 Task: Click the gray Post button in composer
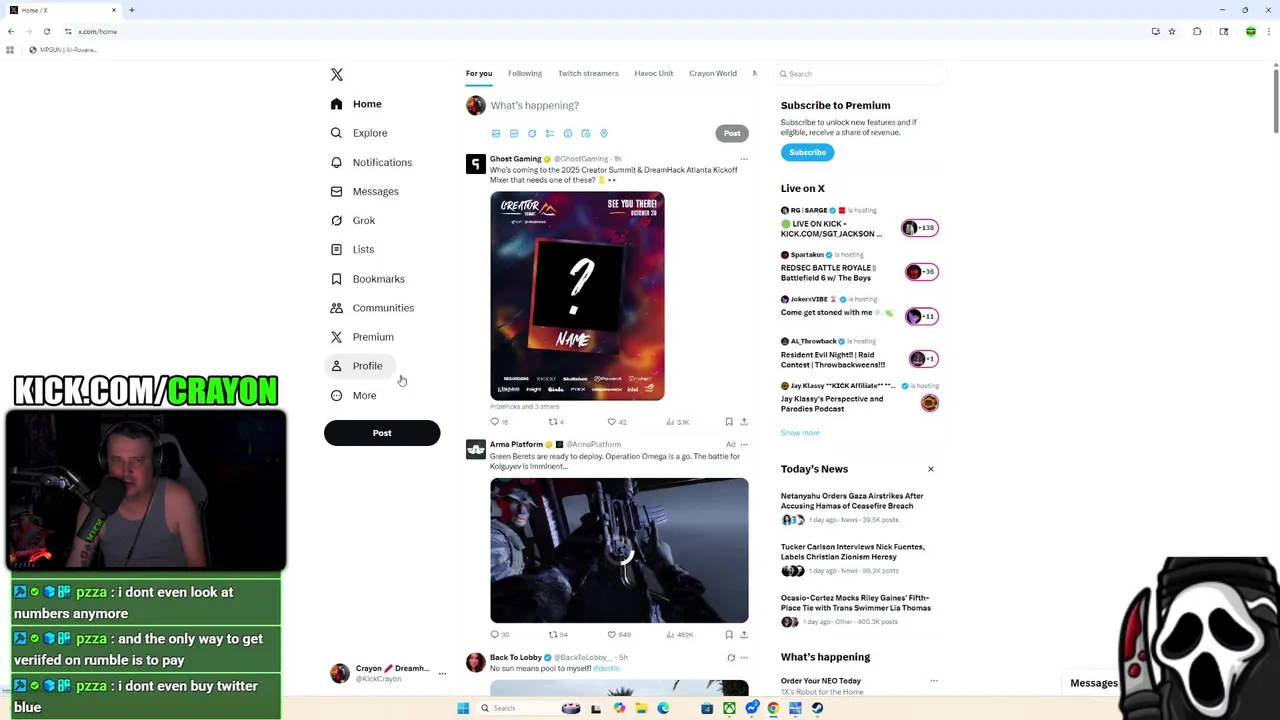point(732,133)
